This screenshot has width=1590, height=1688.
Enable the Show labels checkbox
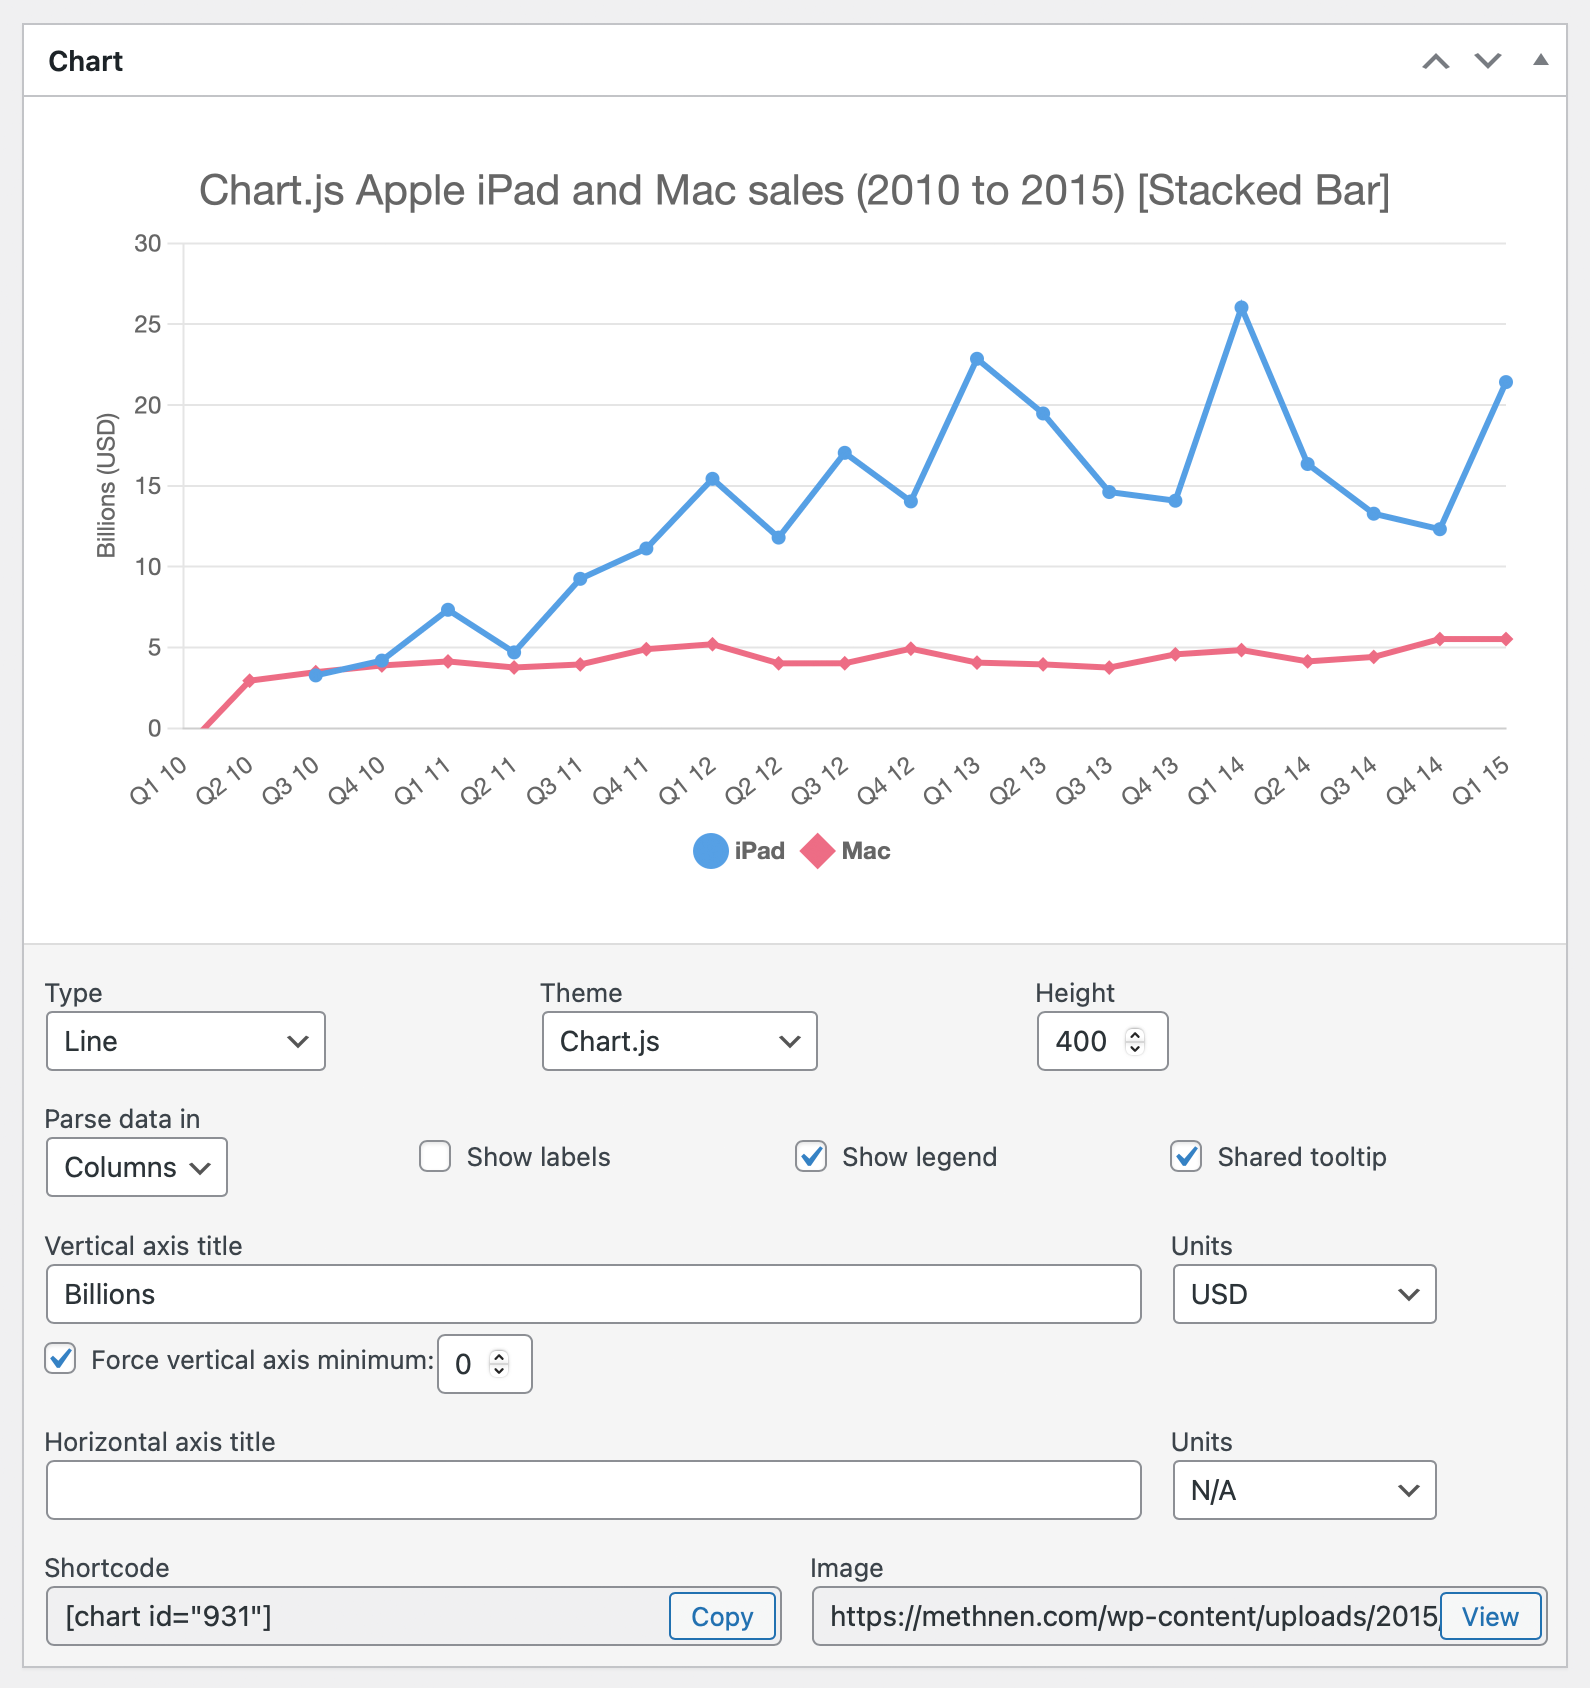coord(435,1157)
